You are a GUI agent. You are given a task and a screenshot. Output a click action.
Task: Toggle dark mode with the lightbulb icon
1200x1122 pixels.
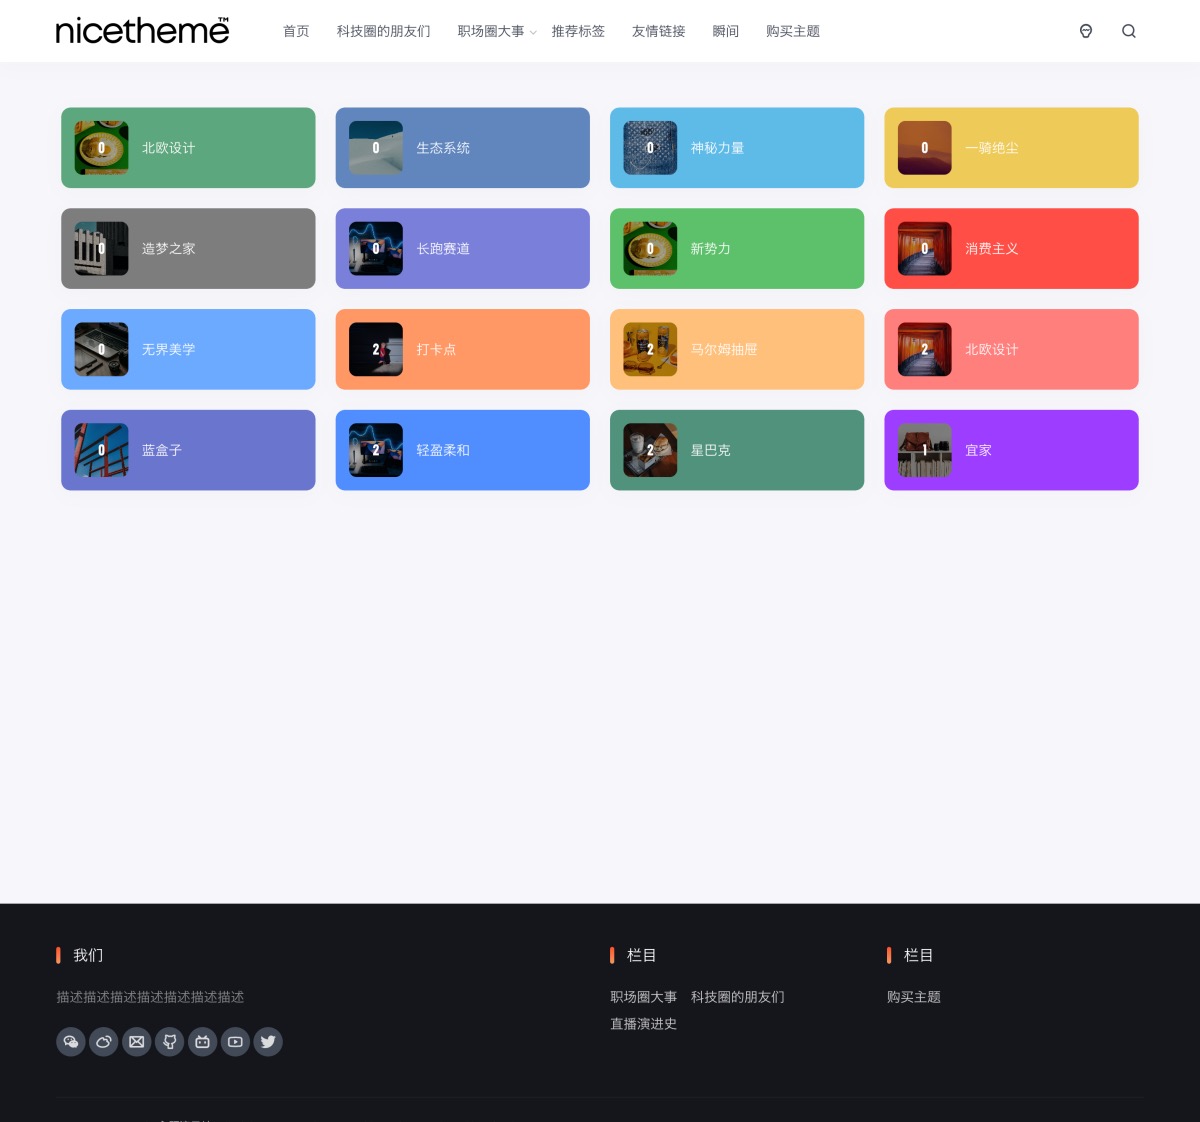1086,31
